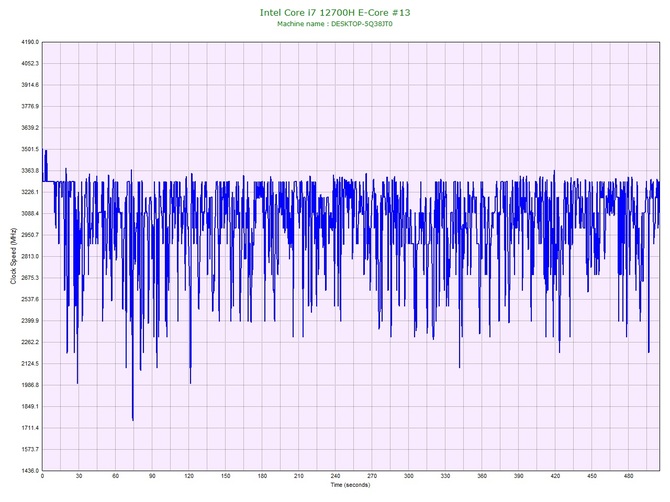Click the 60 seconds x-axis tick label
This screenshot has width=670, height=502.
pos(115,476)
